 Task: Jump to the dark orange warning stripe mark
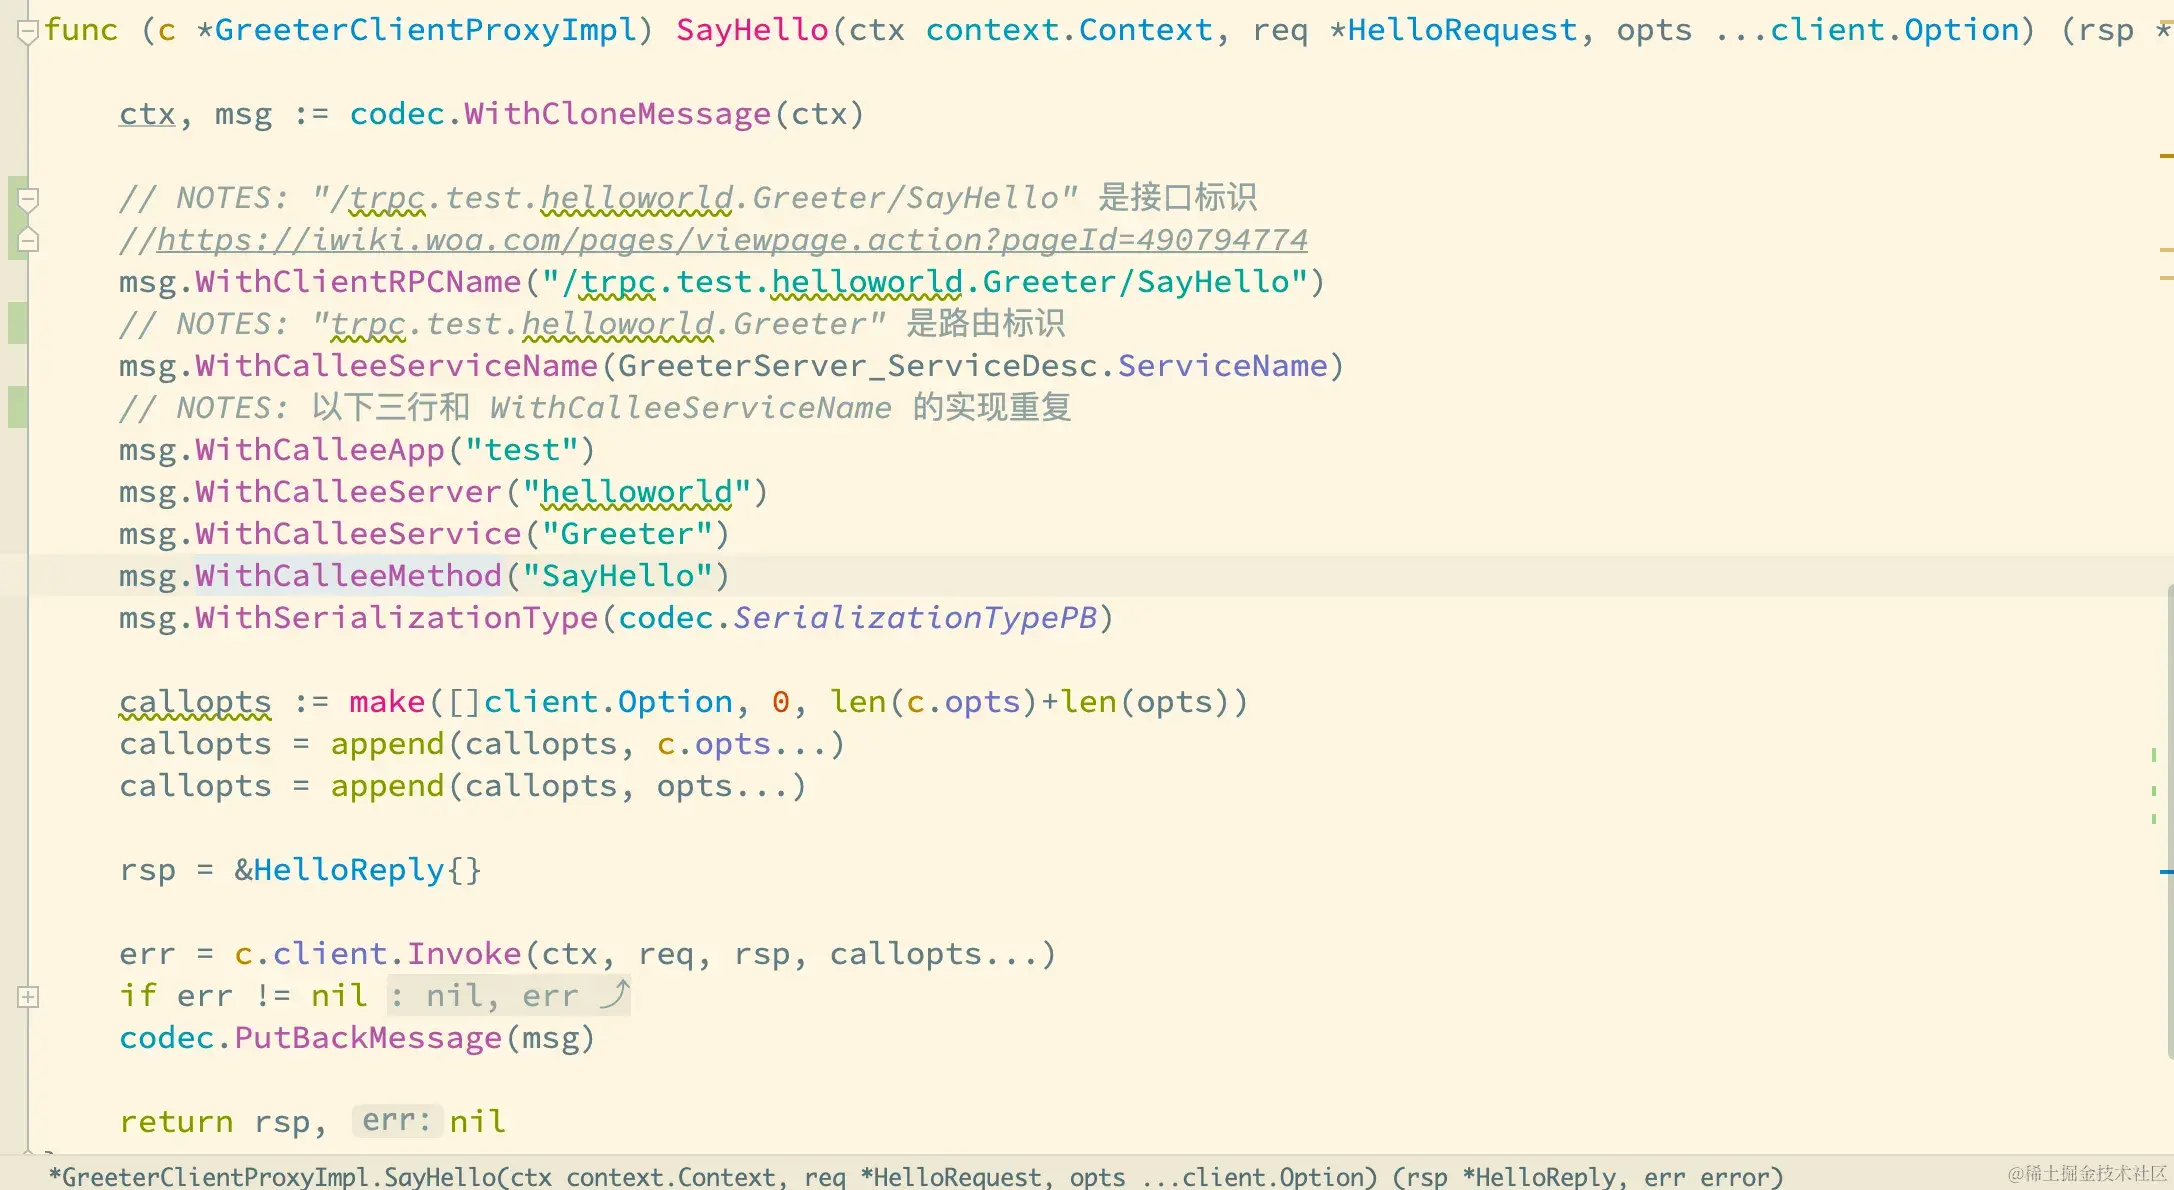point(2166,156)
